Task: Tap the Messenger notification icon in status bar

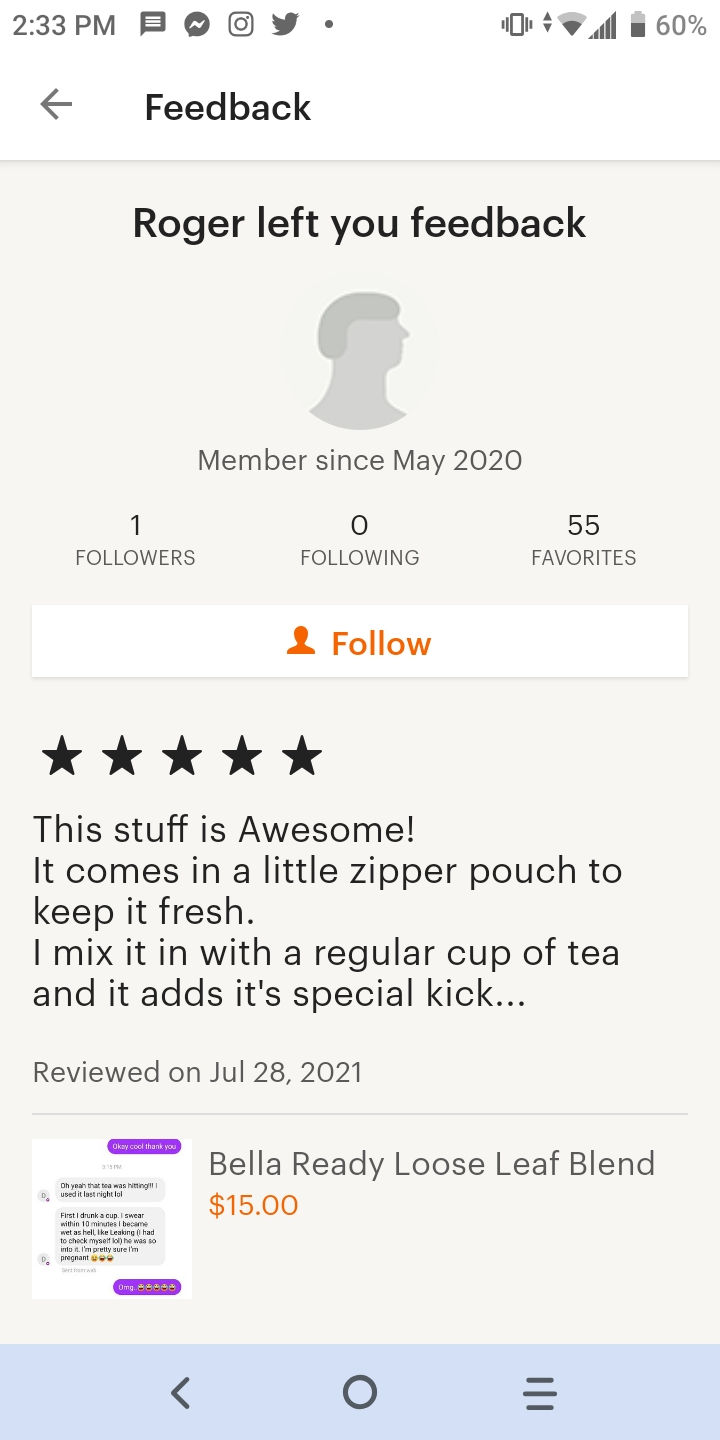Action: point(197,25)
